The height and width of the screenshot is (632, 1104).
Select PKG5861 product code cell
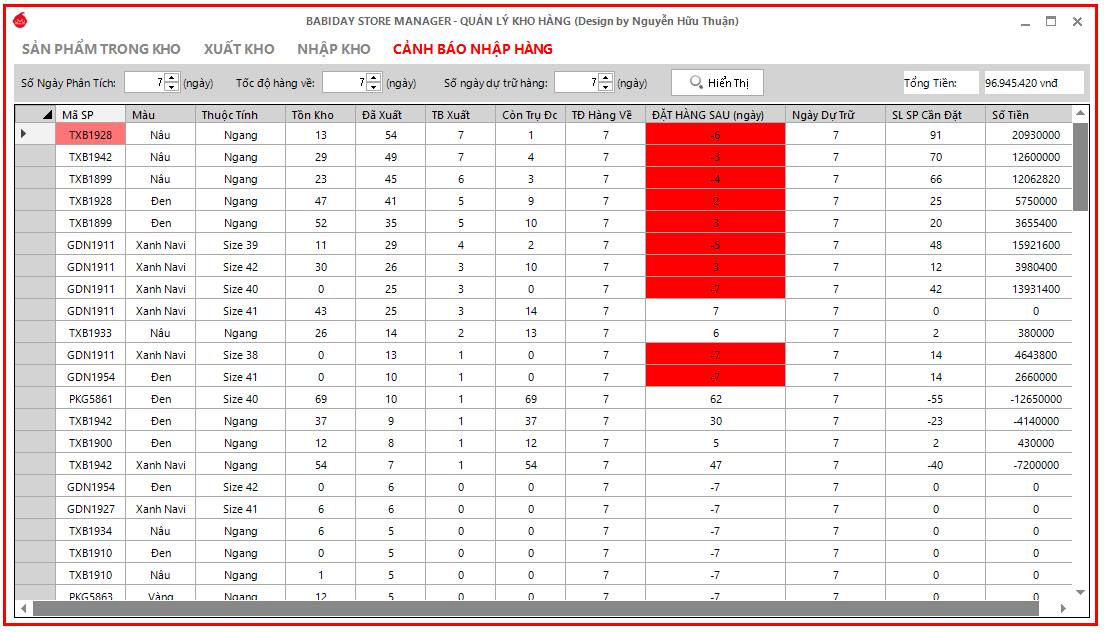[90, 399]
